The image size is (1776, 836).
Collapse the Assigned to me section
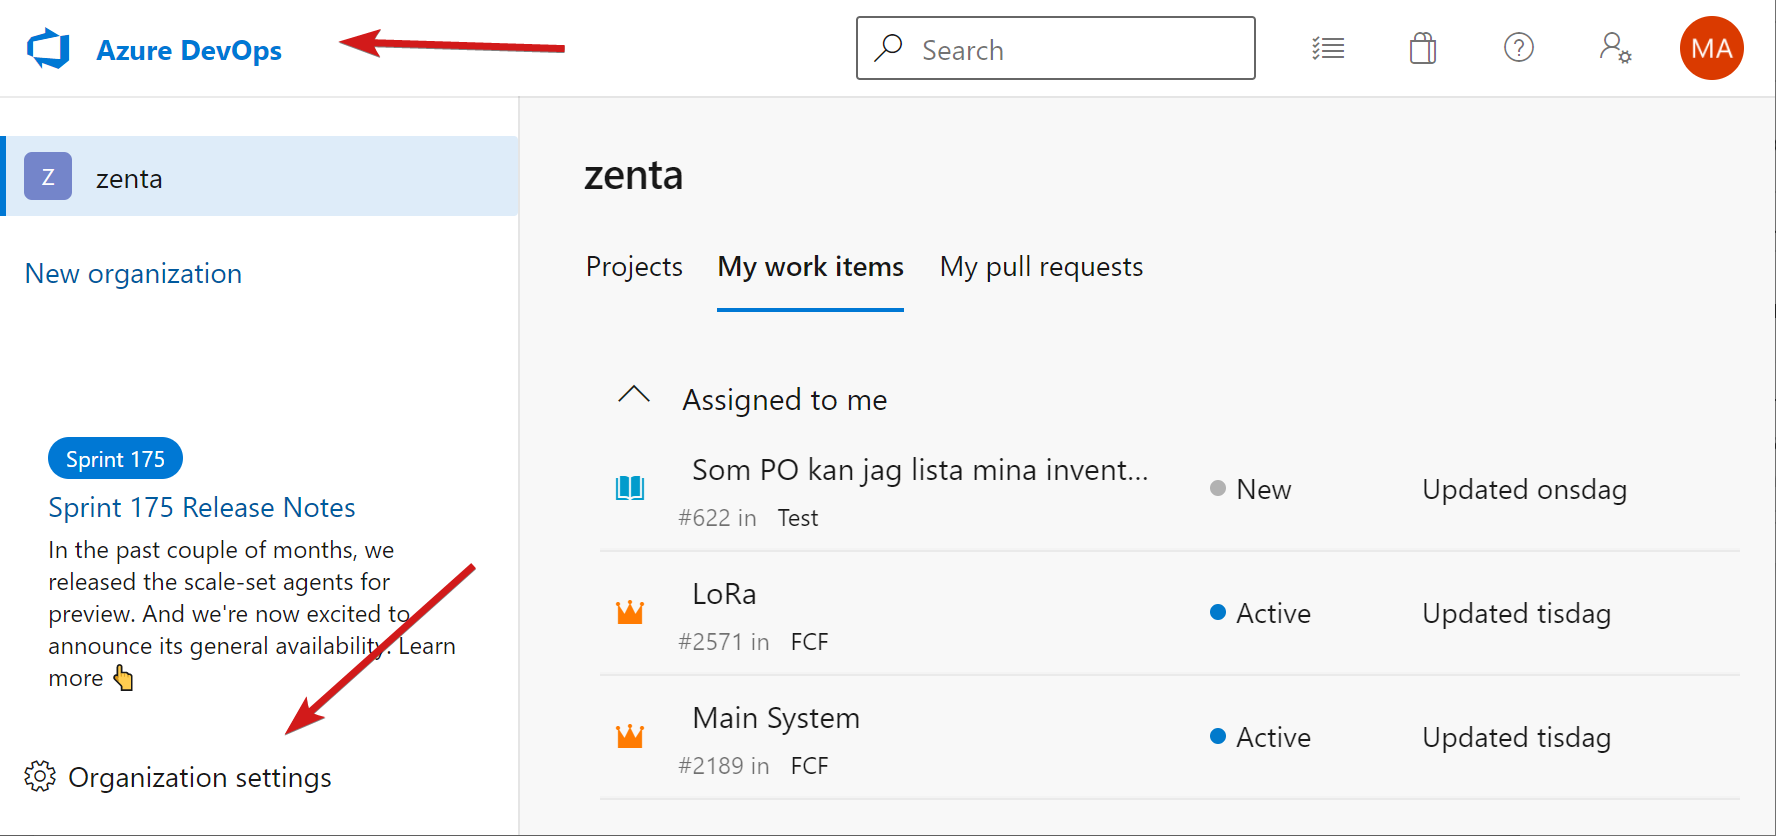[634, 396]
